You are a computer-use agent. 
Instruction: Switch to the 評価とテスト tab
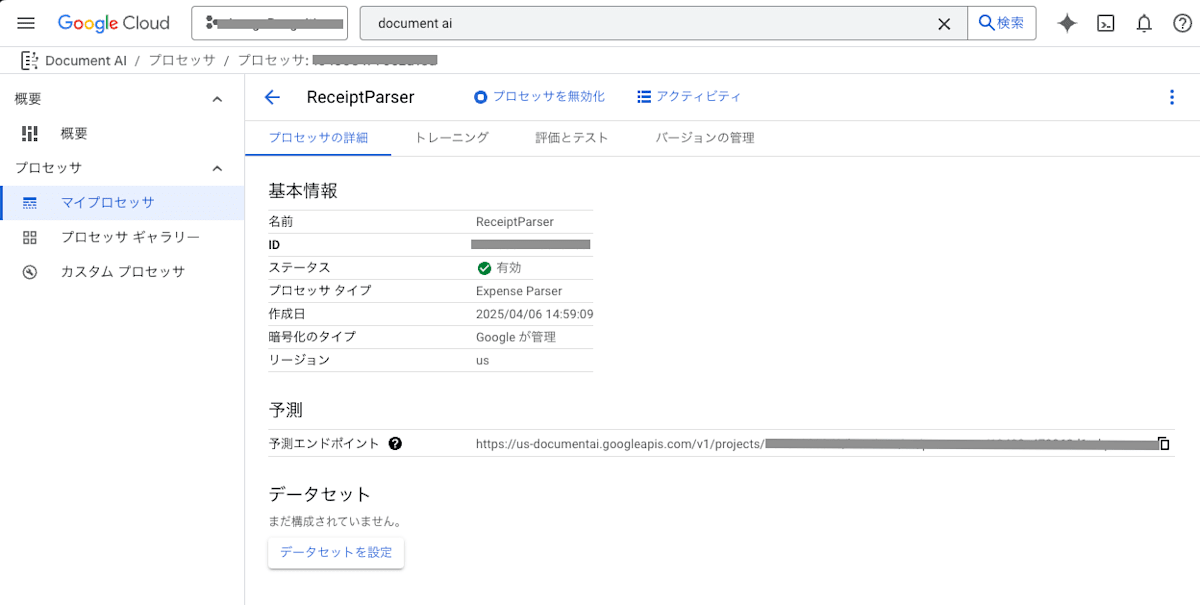click(572, 138)
